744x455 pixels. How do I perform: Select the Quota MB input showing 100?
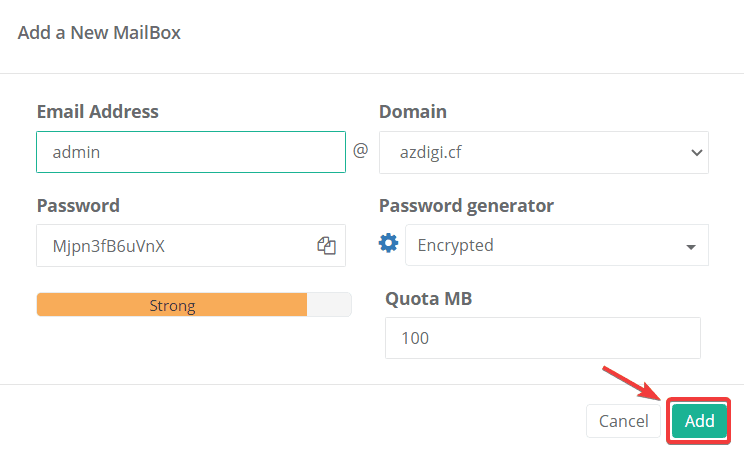point(542,338)
